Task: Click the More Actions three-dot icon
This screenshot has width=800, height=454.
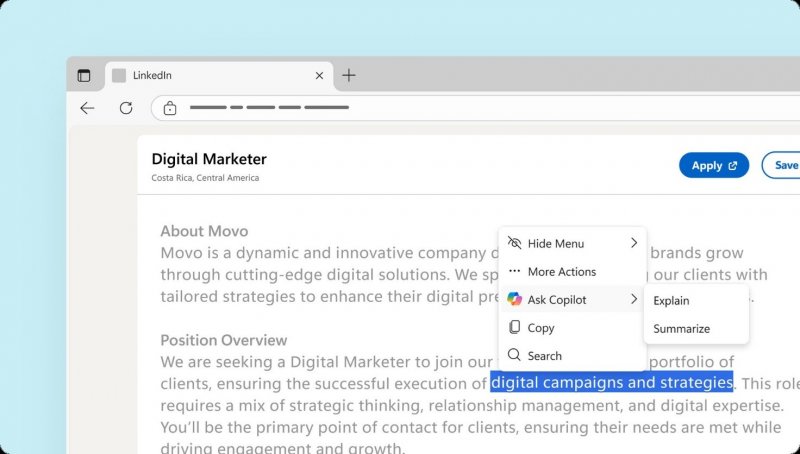Action: coord(515,271)
